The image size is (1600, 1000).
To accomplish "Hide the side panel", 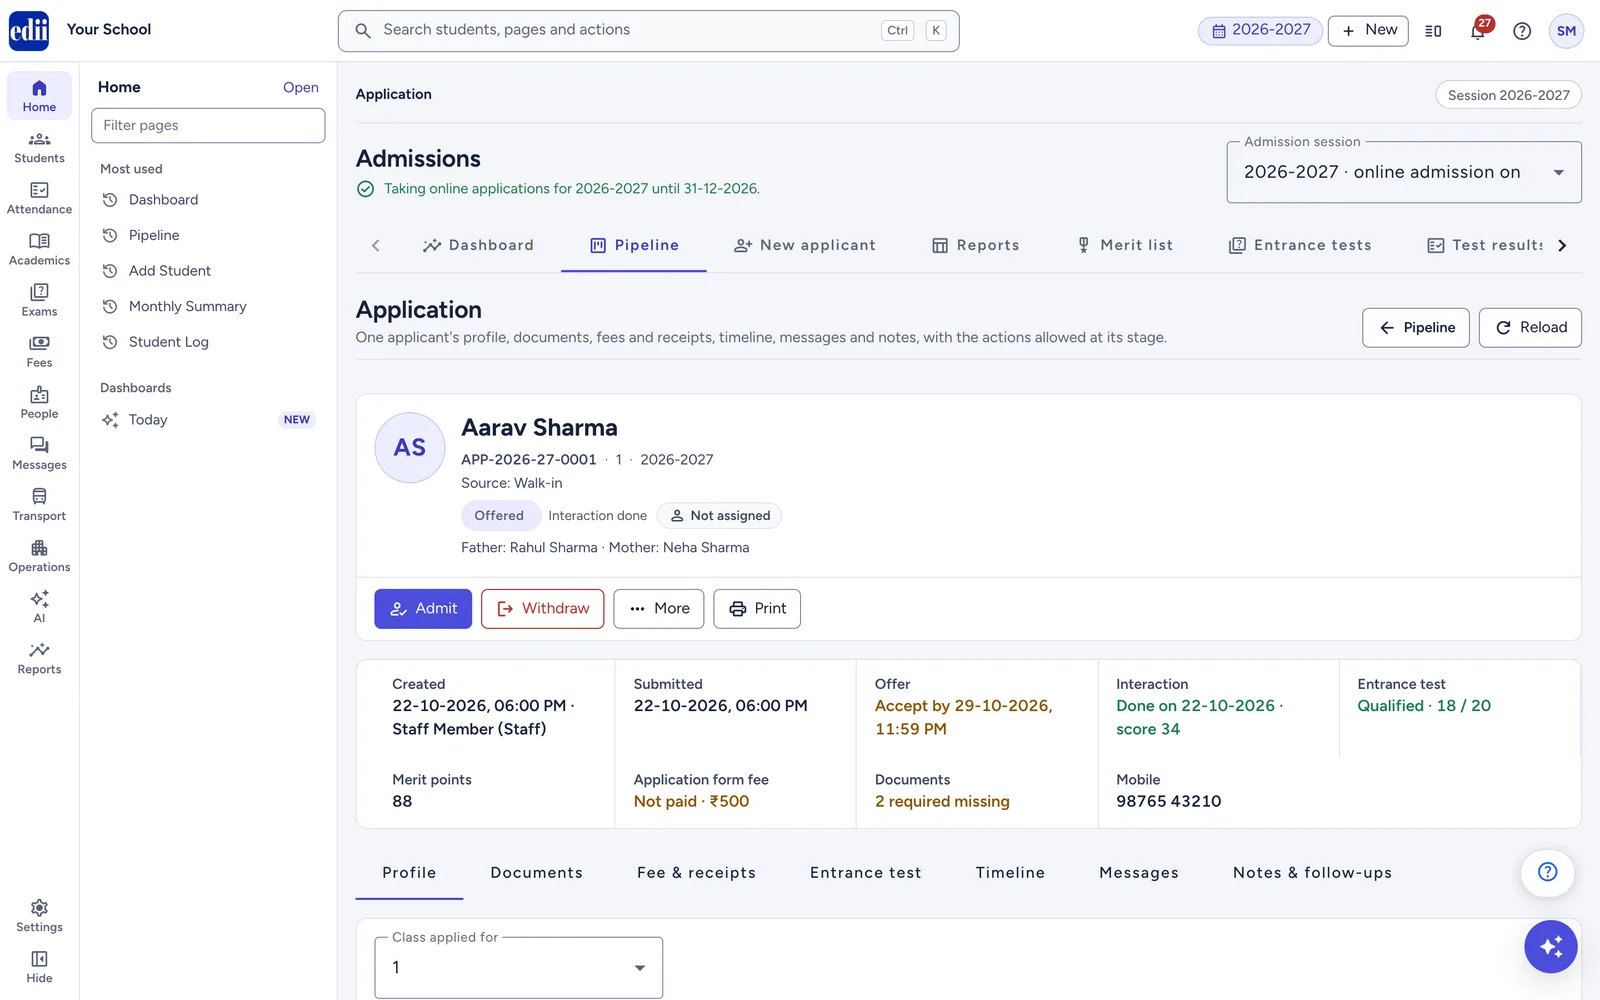I will pos(39,967).
